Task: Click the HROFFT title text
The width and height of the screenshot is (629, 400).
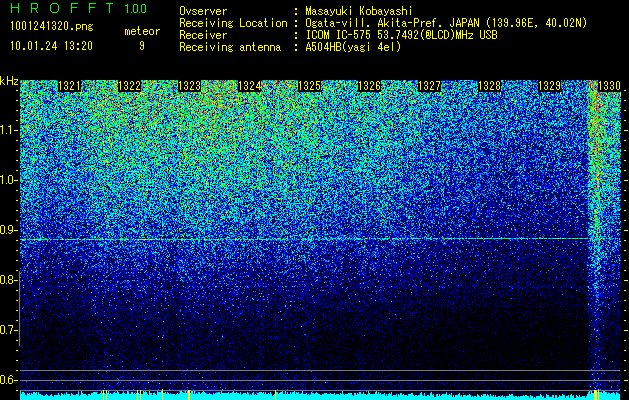Action: [62, 8]
